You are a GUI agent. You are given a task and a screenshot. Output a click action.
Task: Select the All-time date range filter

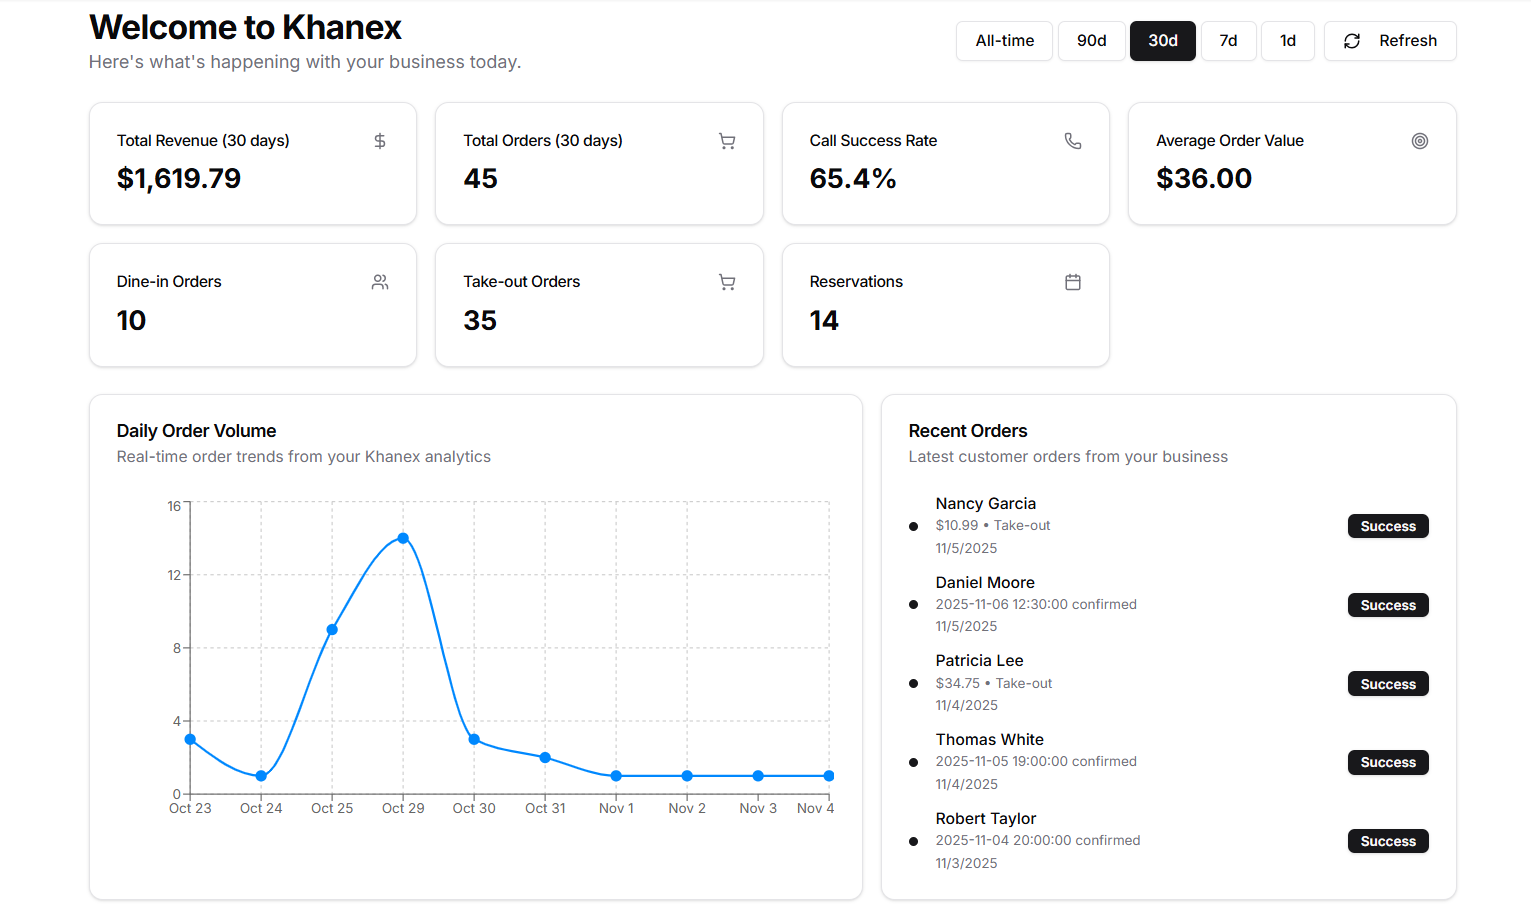(x=1004, y=40)
